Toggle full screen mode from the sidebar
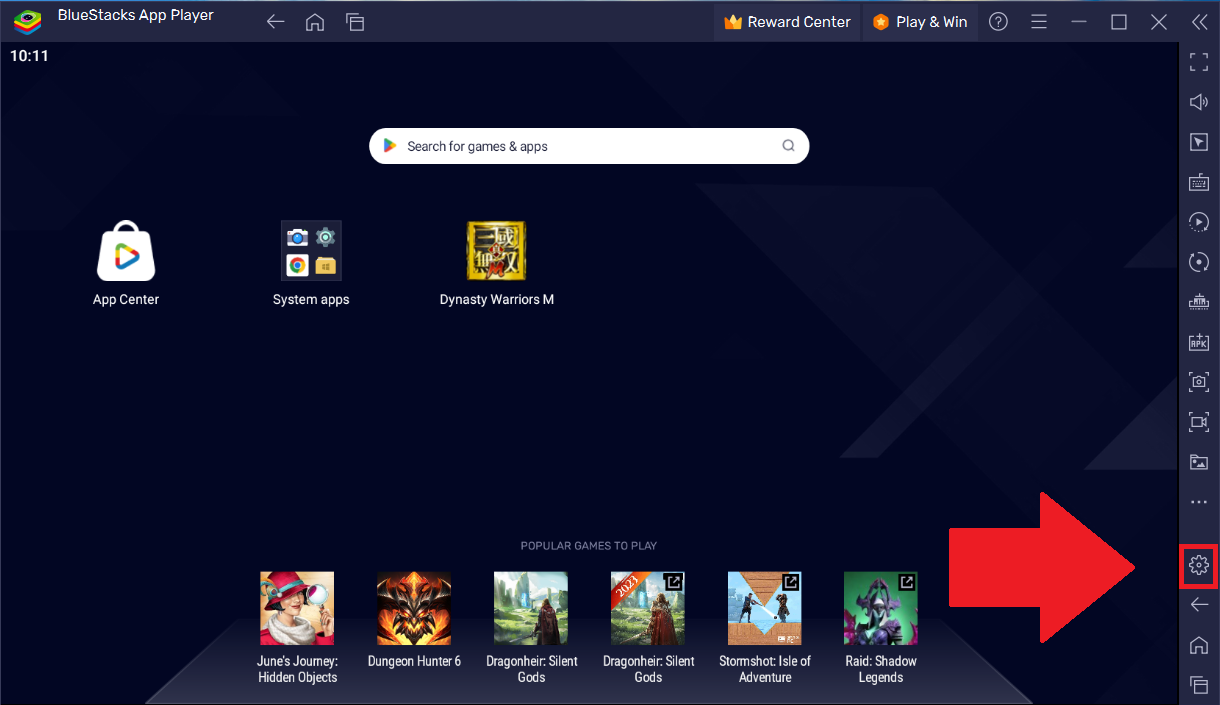Image resolution: width=1220 pixels, height=705 pixels. [x=1198, y=62]
